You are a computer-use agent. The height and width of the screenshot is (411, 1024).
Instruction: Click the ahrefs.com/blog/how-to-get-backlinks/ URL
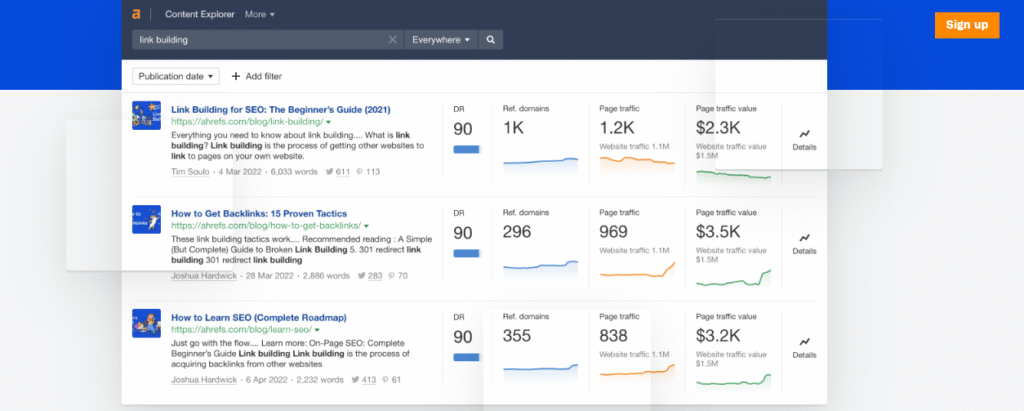point(266,226)
